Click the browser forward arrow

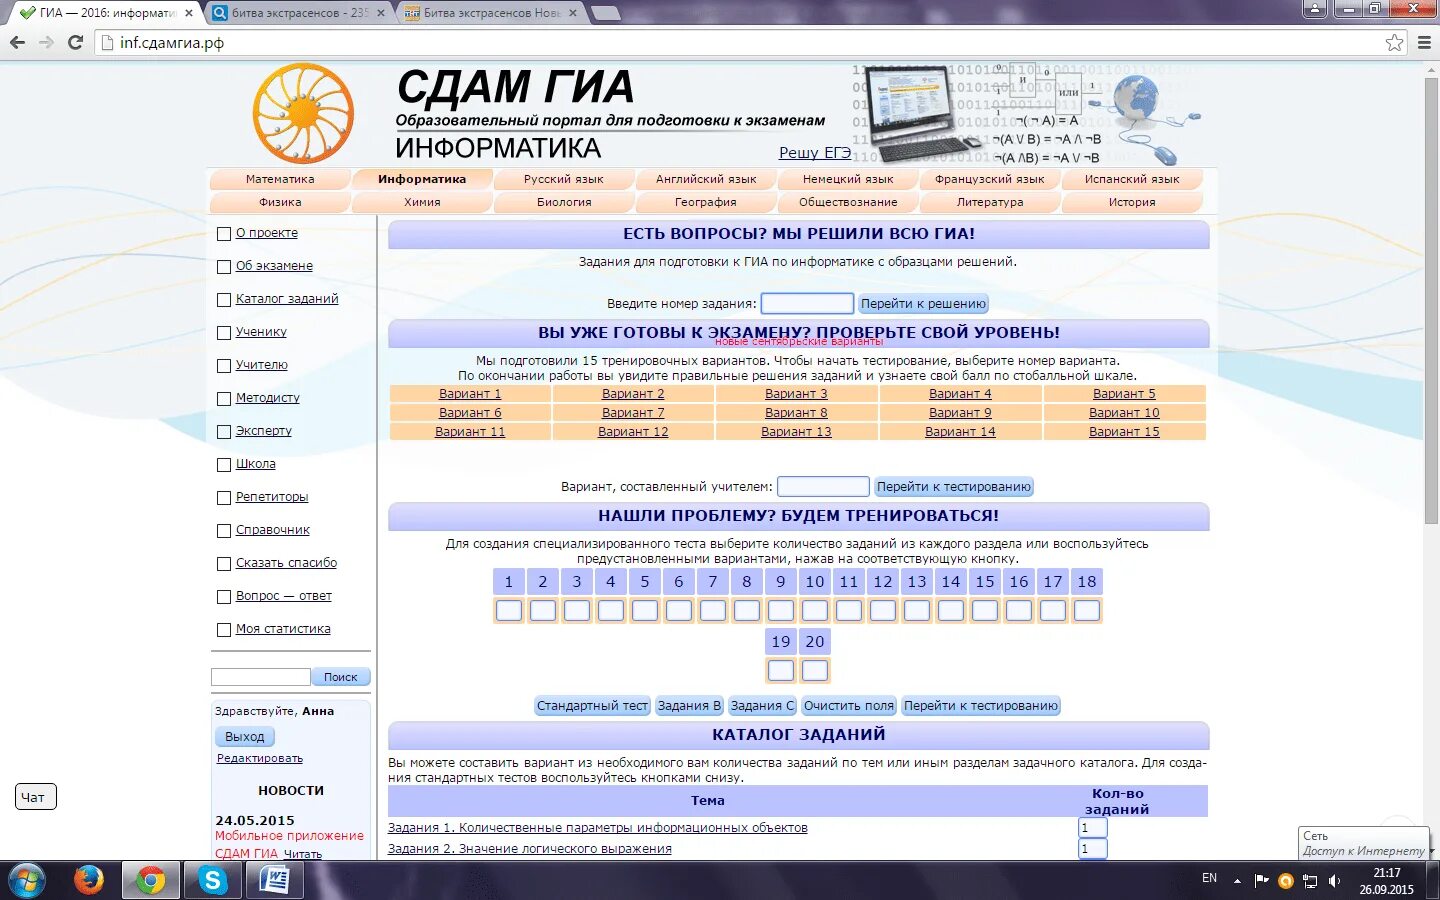click(46, 42)
